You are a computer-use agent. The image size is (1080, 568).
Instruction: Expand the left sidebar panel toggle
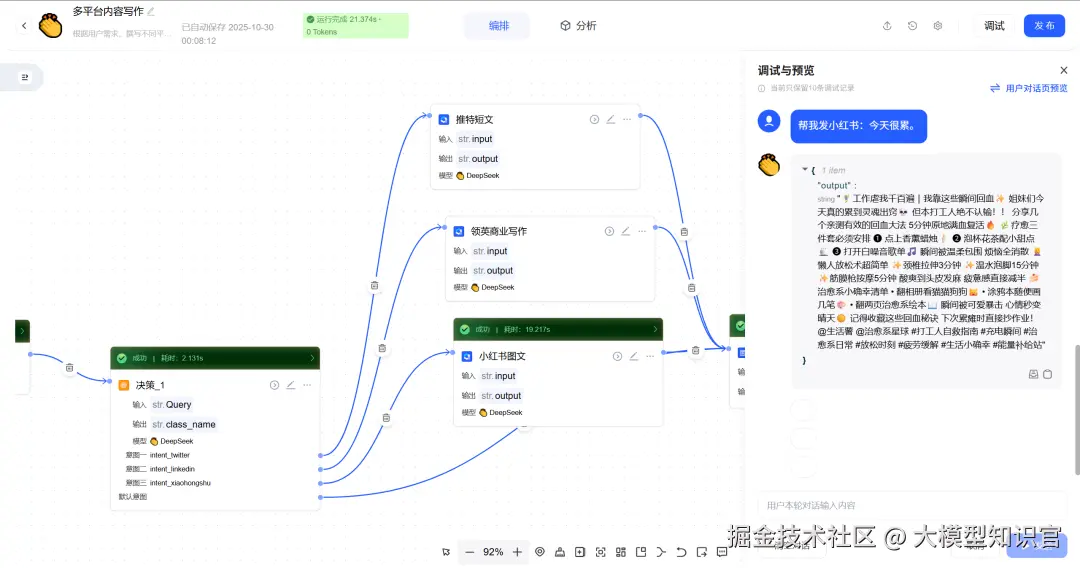(25, 77)
